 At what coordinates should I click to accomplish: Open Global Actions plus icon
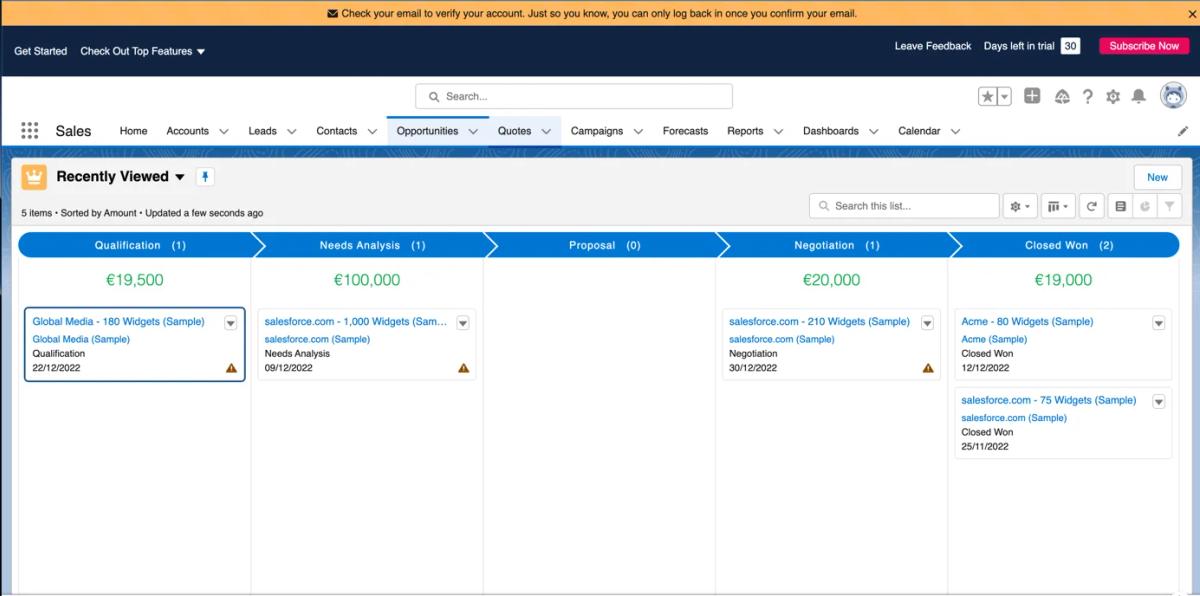pos(1032,96)
